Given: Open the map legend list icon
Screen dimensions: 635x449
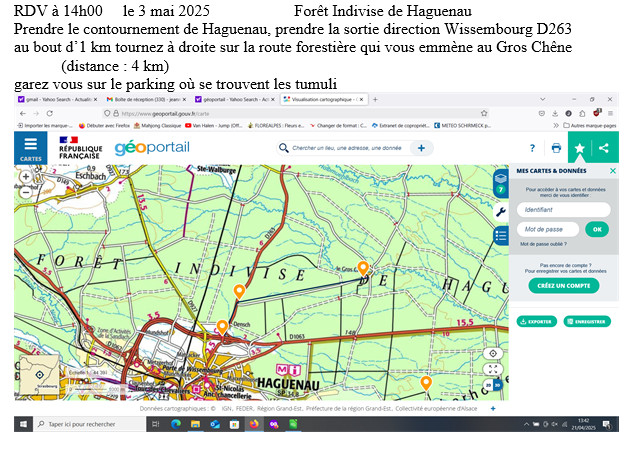Looking at the screenshot, I should click(501, 236).
